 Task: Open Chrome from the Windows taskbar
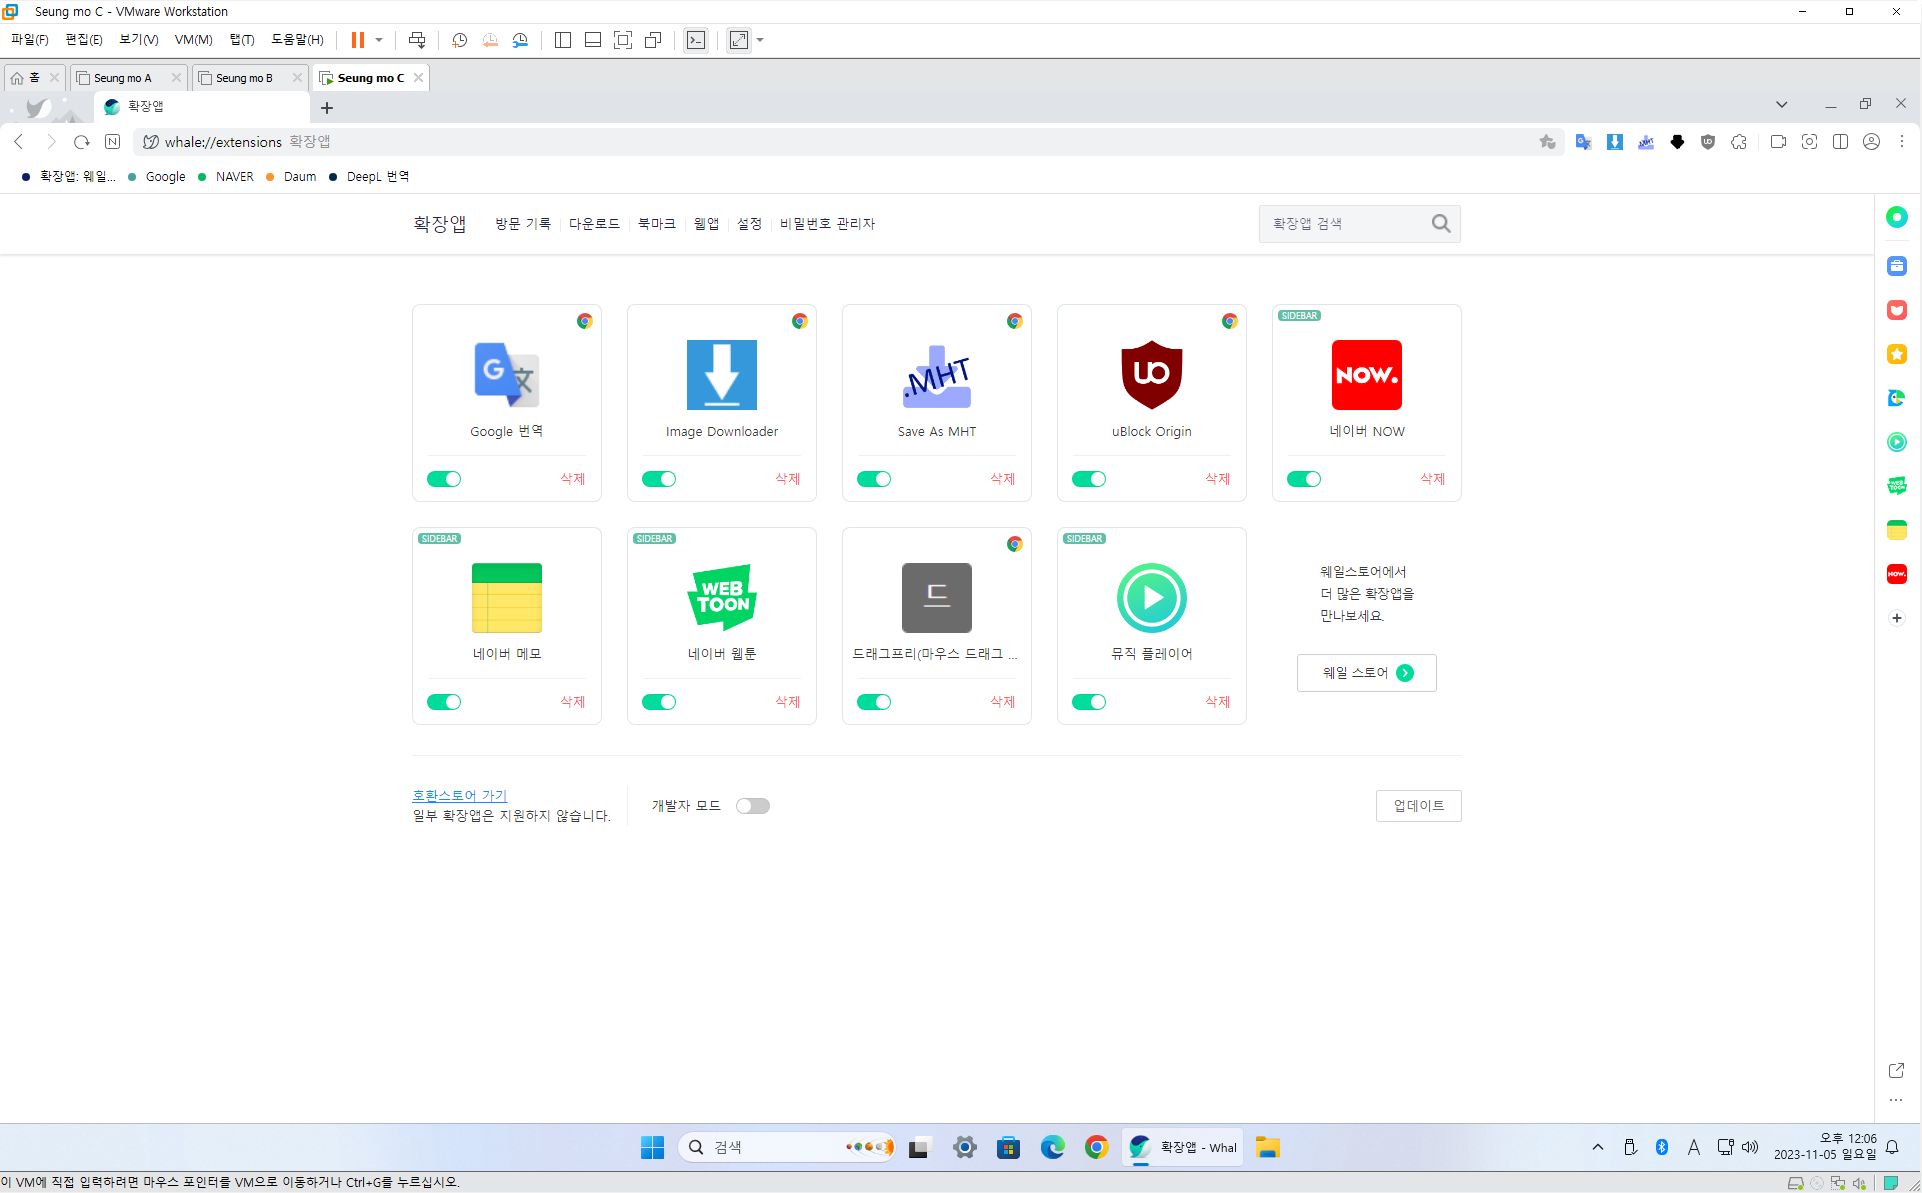[x=1096, y=1147]
